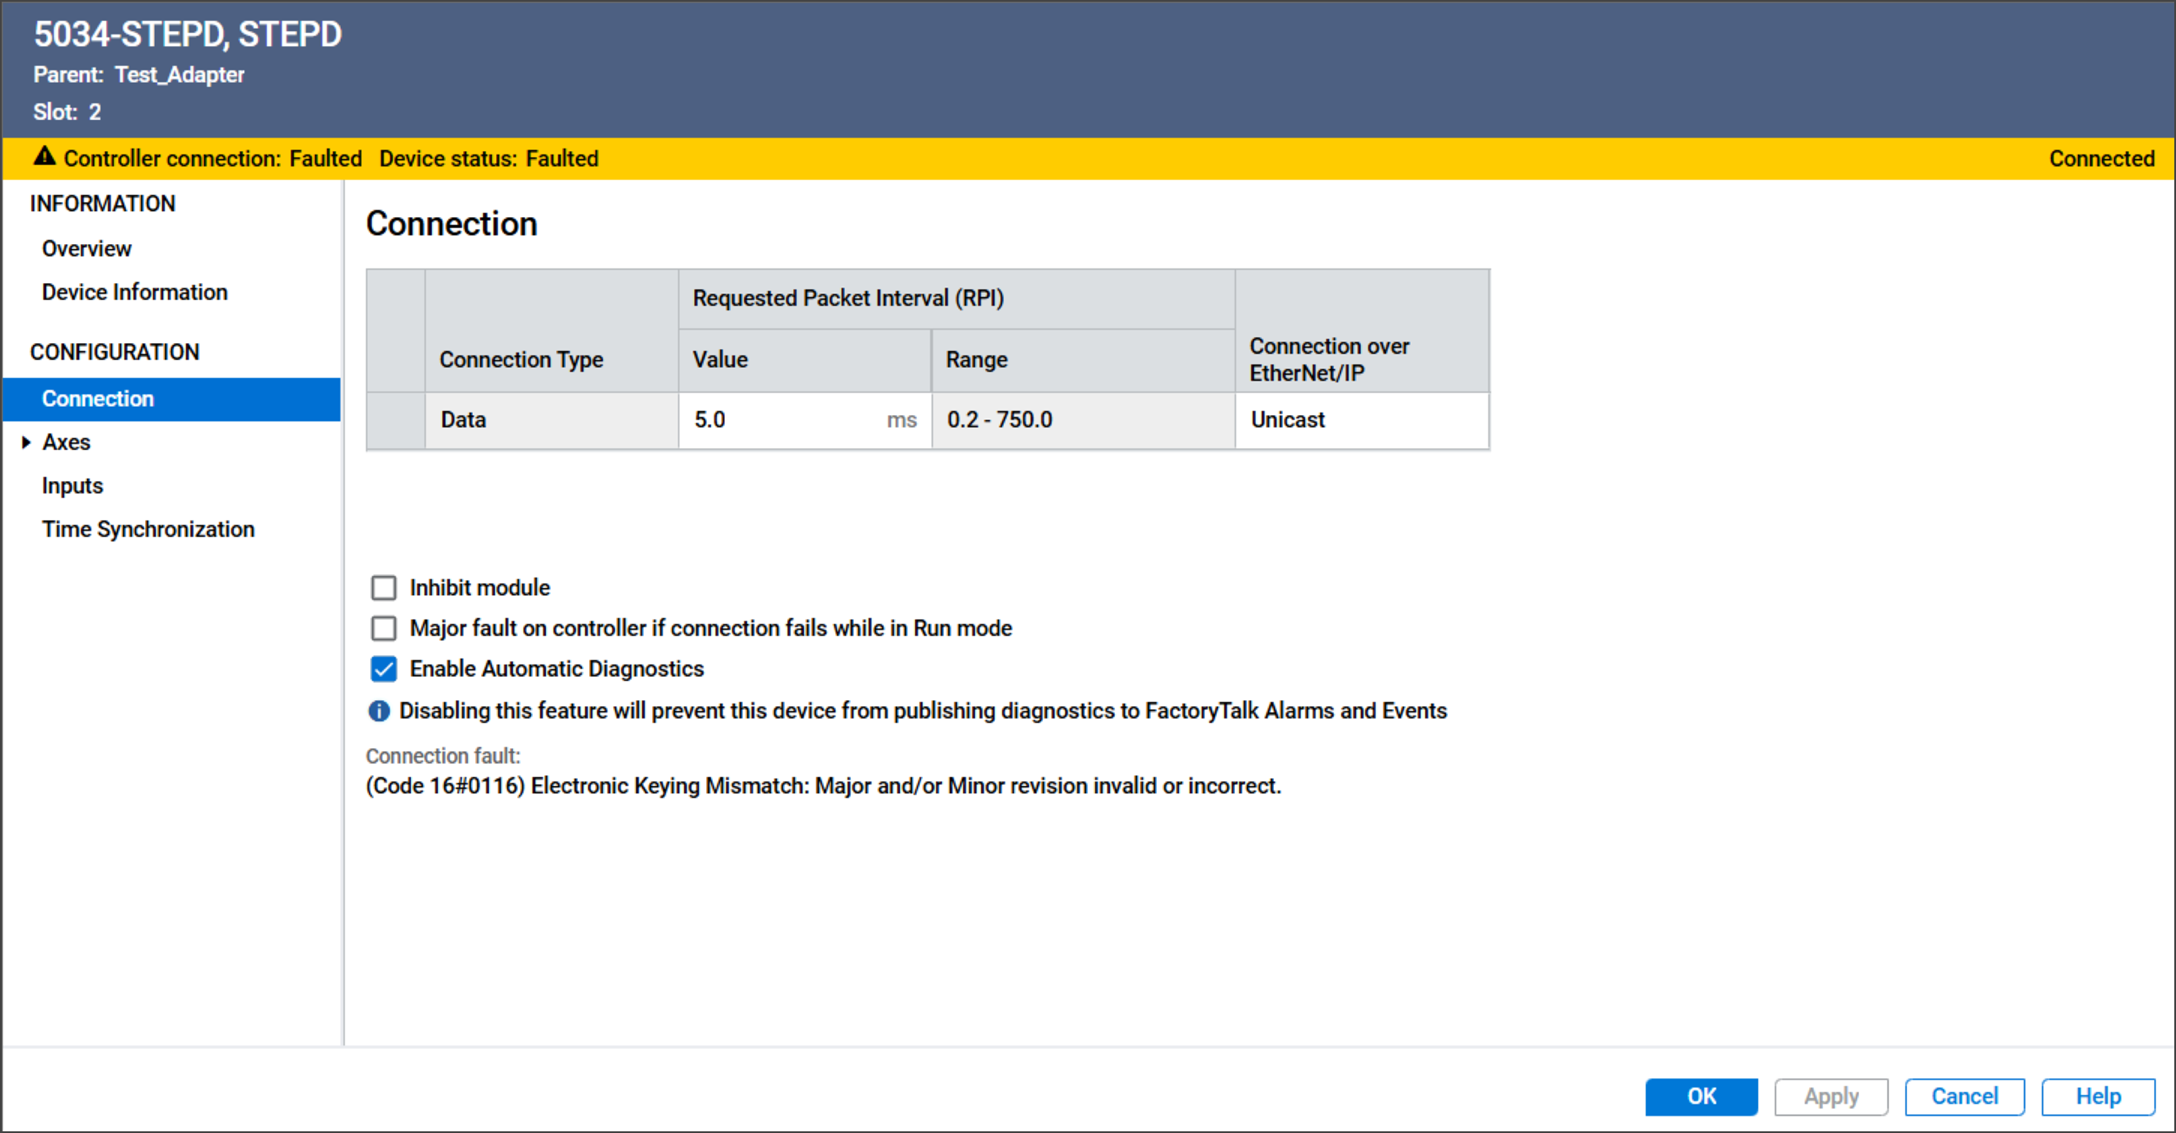Click the Cancel button
Viewport: 2176px width, 1133px height.
1964,1096
